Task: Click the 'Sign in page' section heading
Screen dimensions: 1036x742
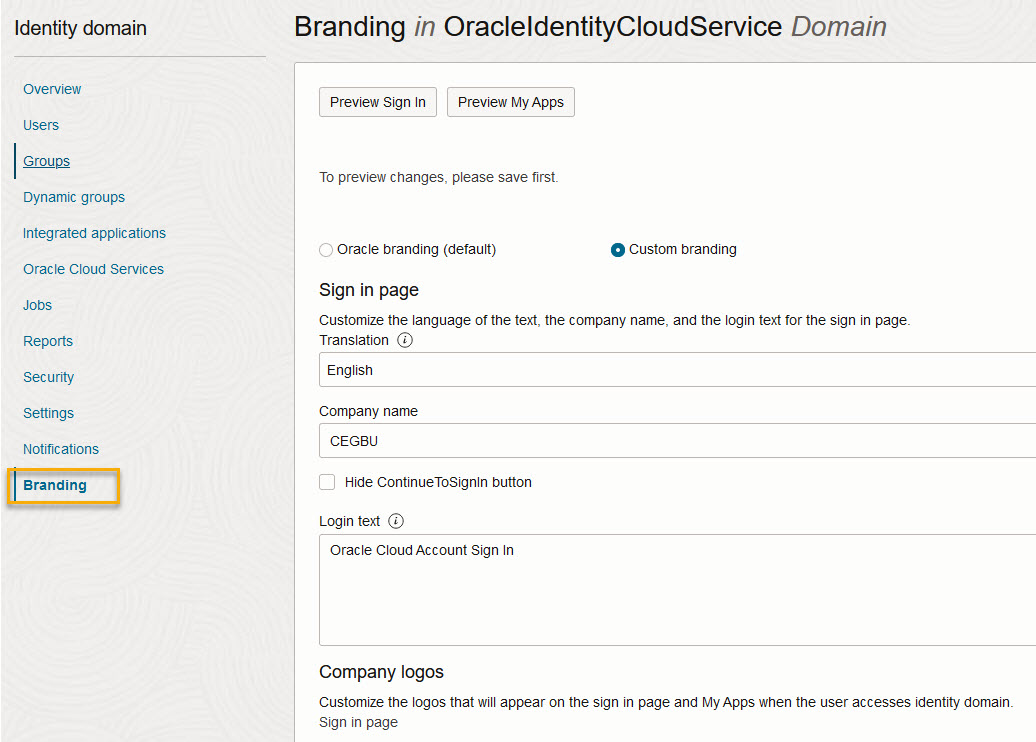Action: 369,290
